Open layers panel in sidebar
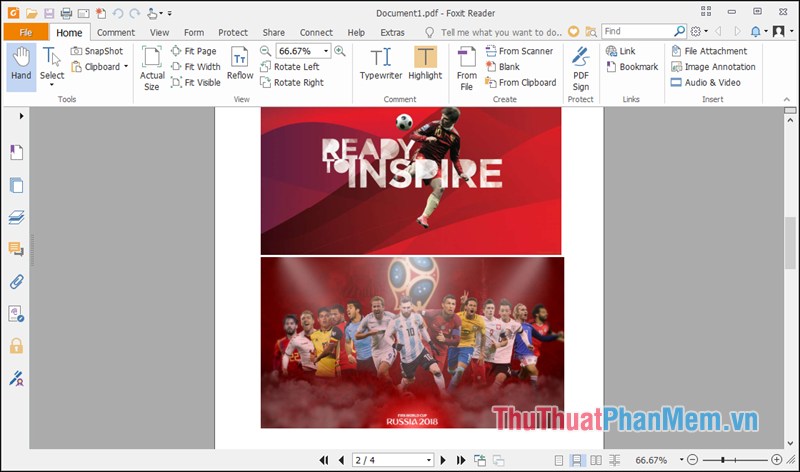 click(x=16, y=217)
